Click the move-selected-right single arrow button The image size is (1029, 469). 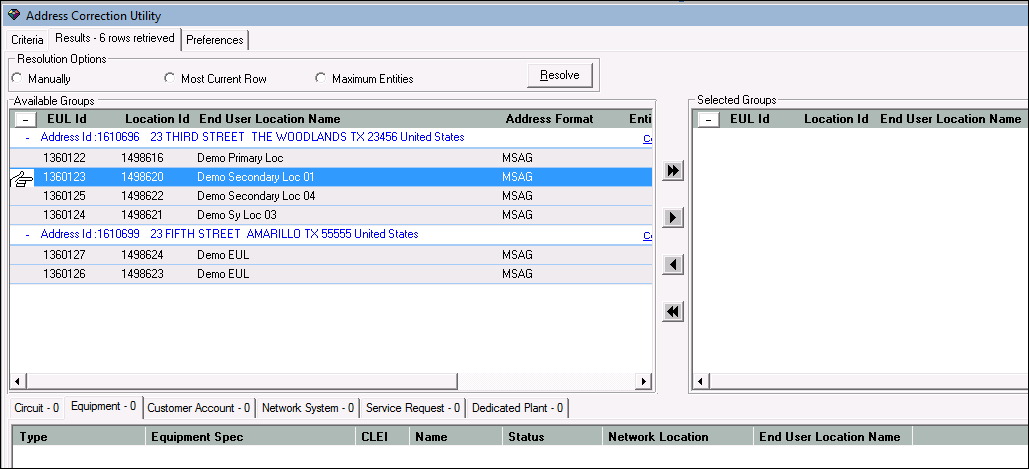point(673,217)
